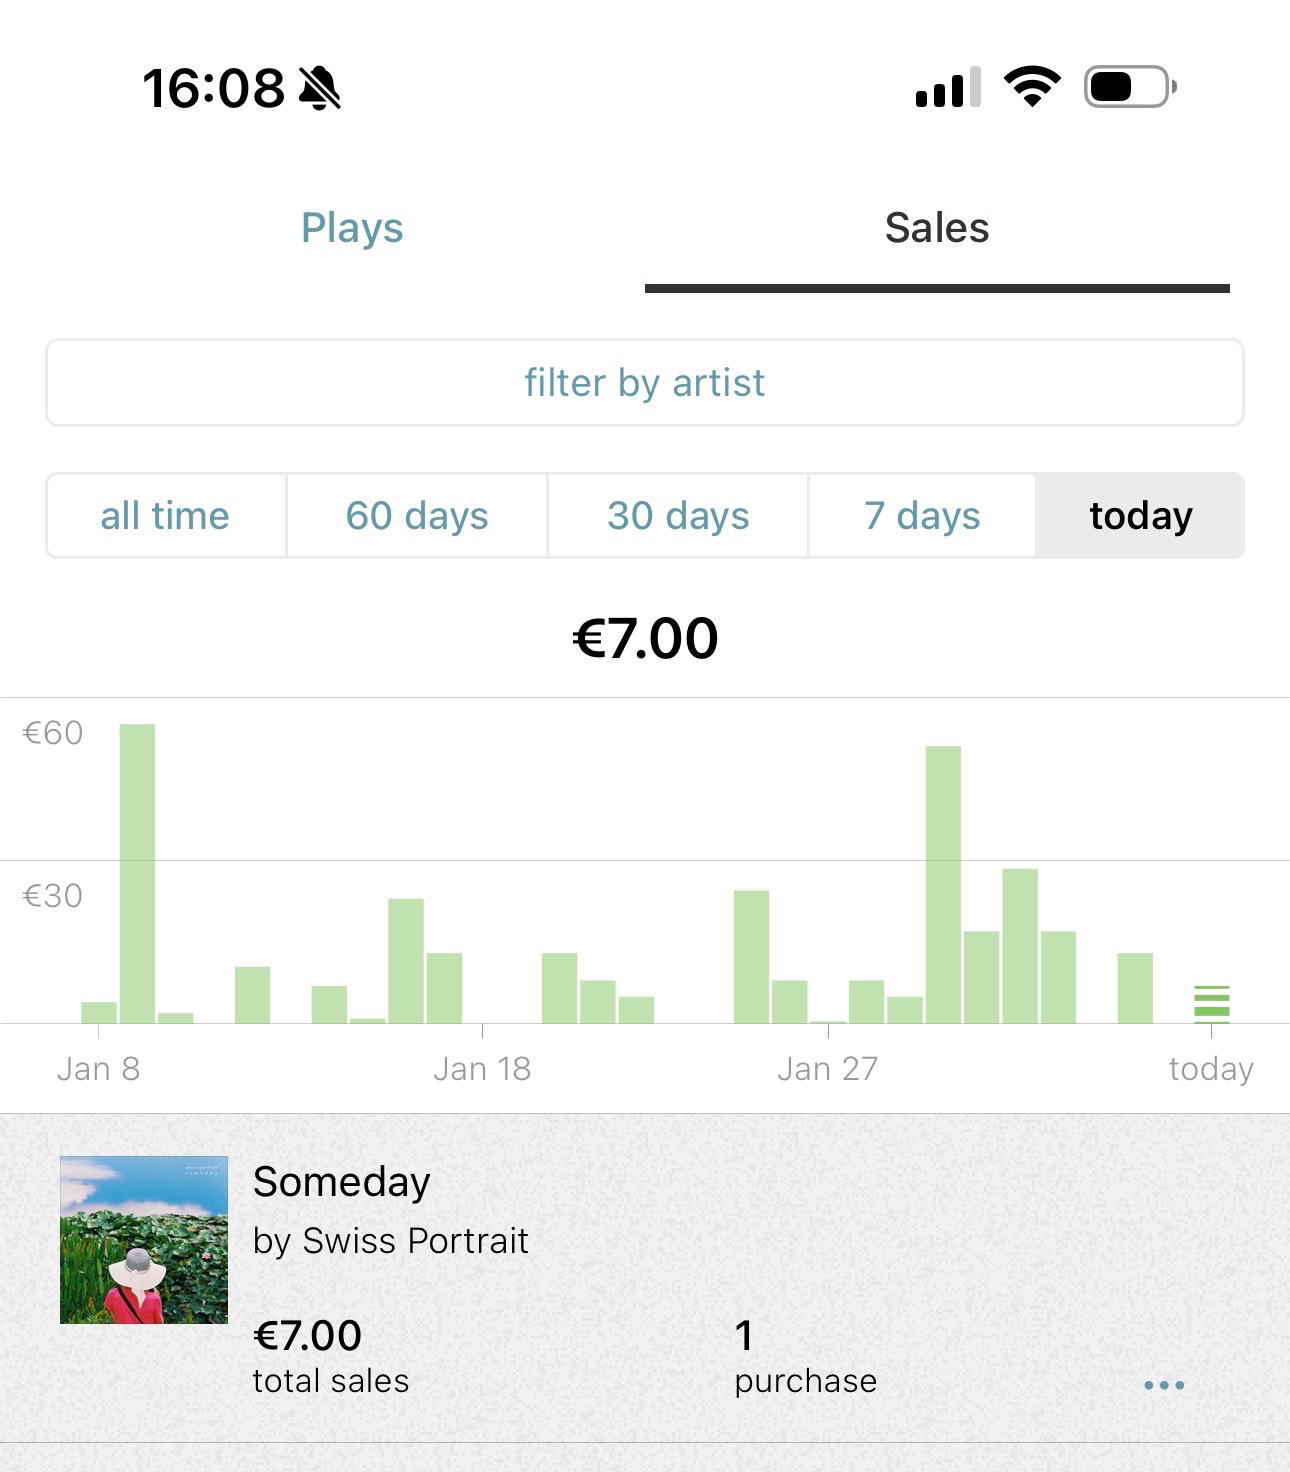Screen dimensions: 1290x1472
Task: Select the 60 days range
Action: pos(417,516)
